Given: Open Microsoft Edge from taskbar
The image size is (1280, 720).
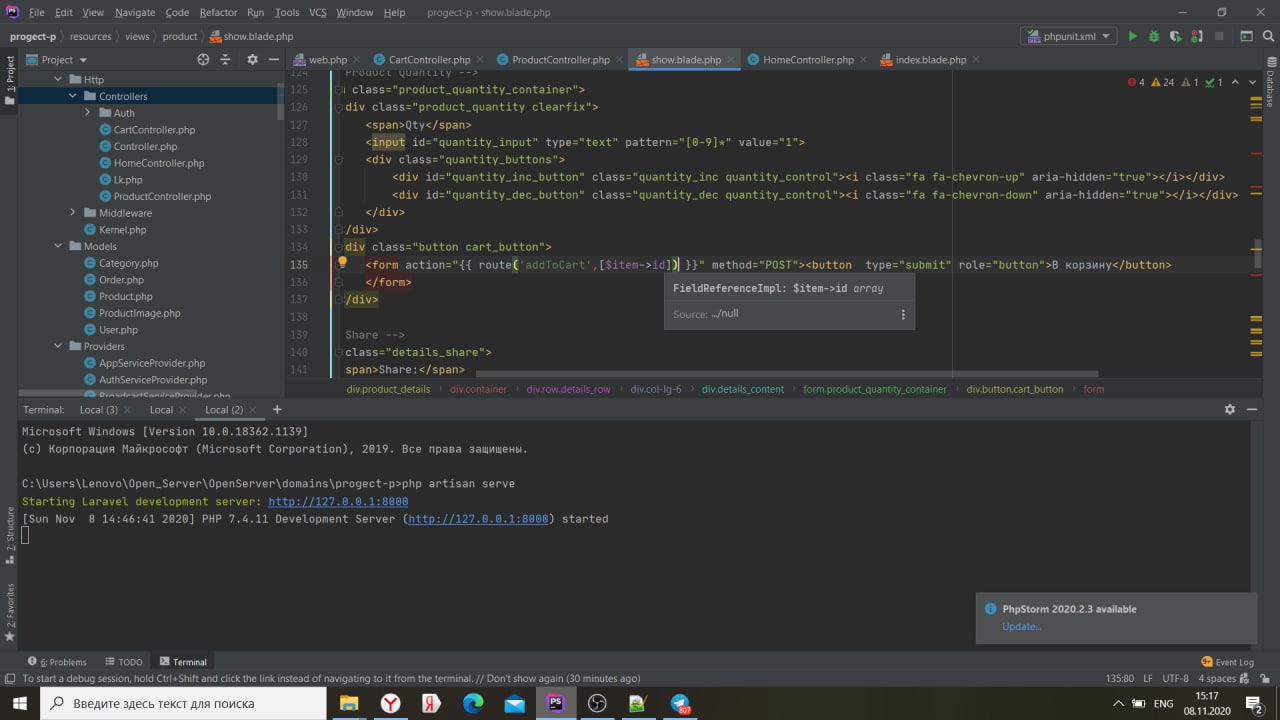Looking at the screenshot, I should click(473, 703).
